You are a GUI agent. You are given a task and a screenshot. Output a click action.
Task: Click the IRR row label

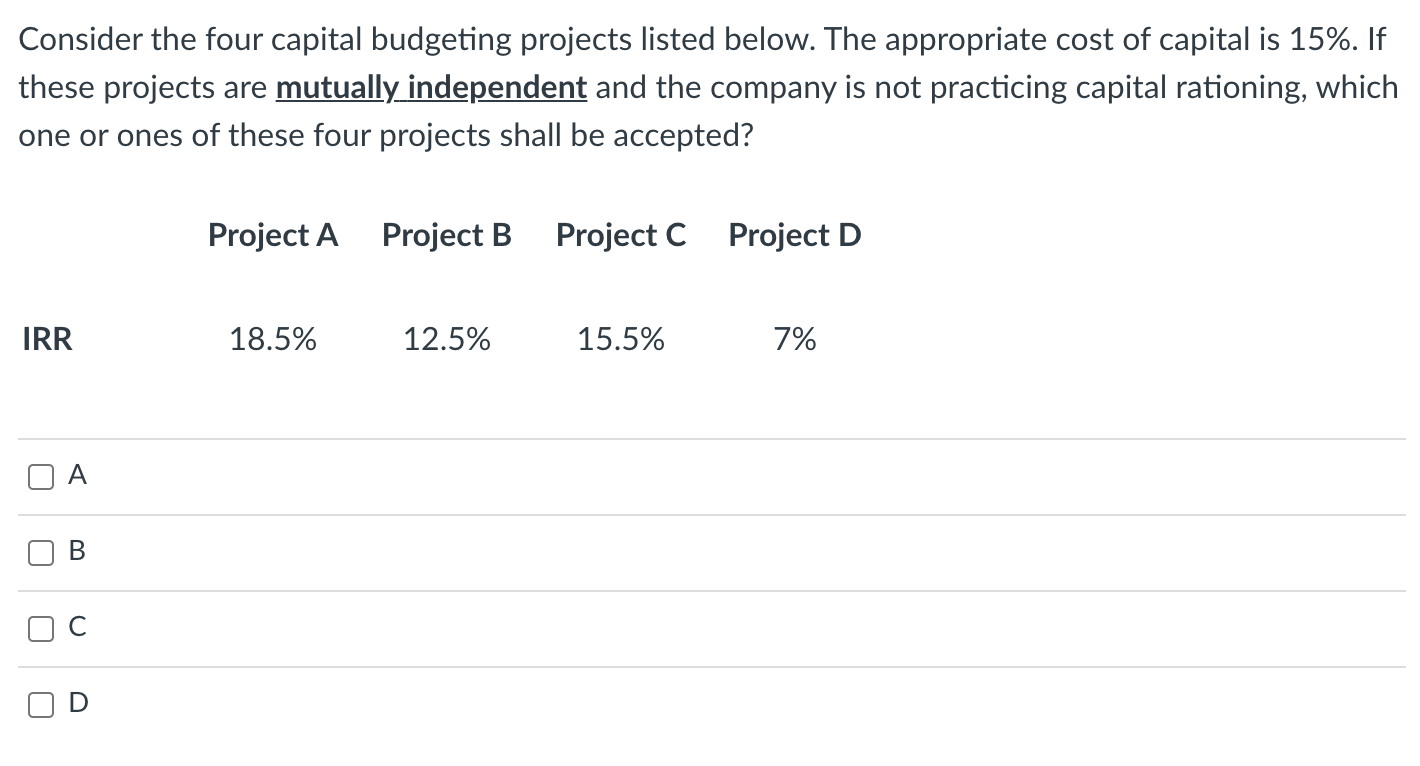coord(47,340)
